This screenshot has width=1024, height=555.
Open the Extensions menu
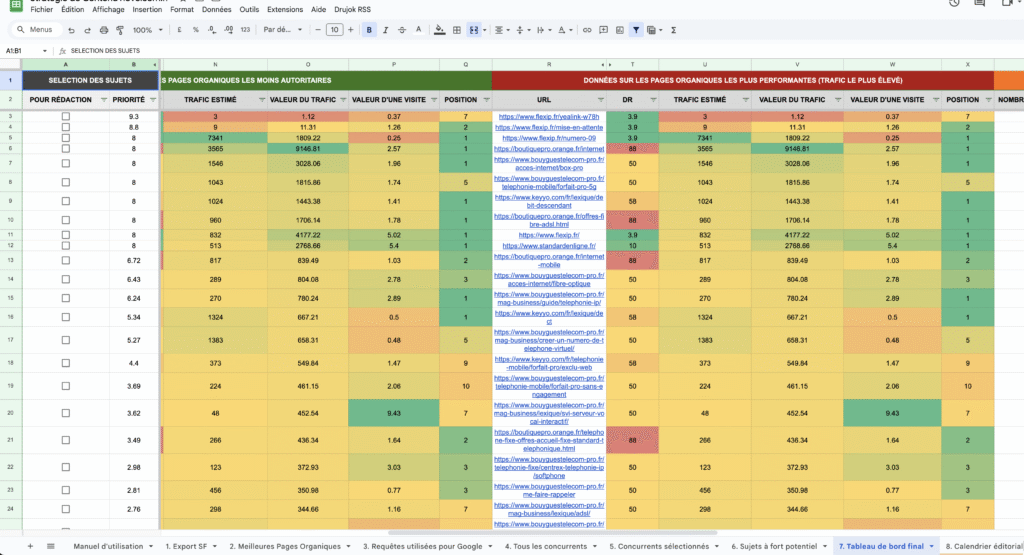coord(285,10)
